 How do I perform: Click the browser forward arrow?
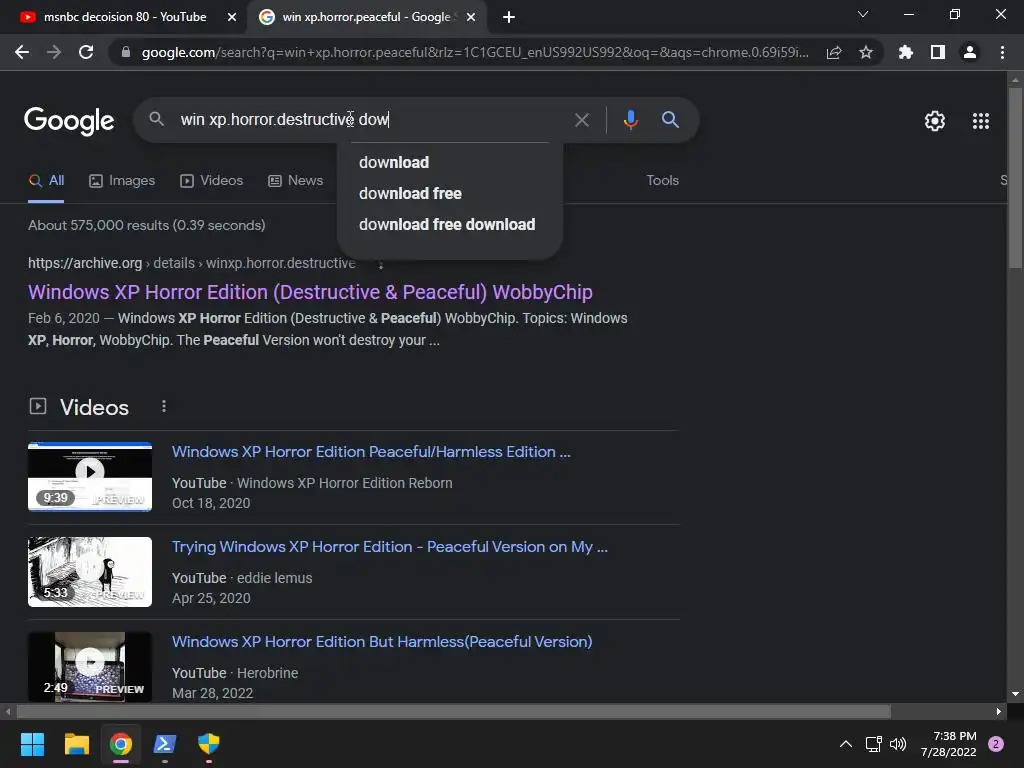(54, 52)
